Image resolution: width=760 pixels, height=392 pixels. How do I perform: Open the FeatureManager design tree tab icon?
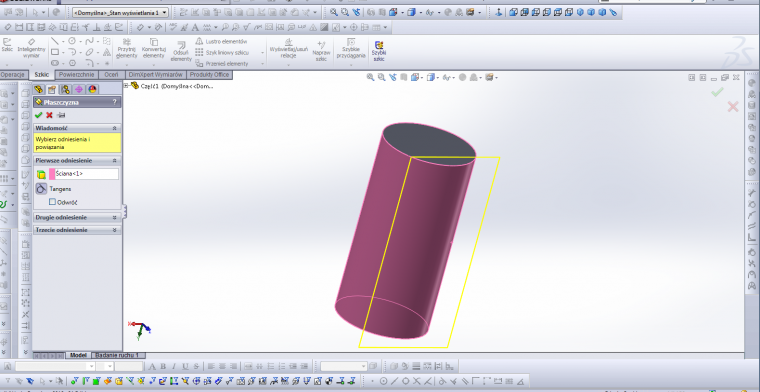coord(38,89)
